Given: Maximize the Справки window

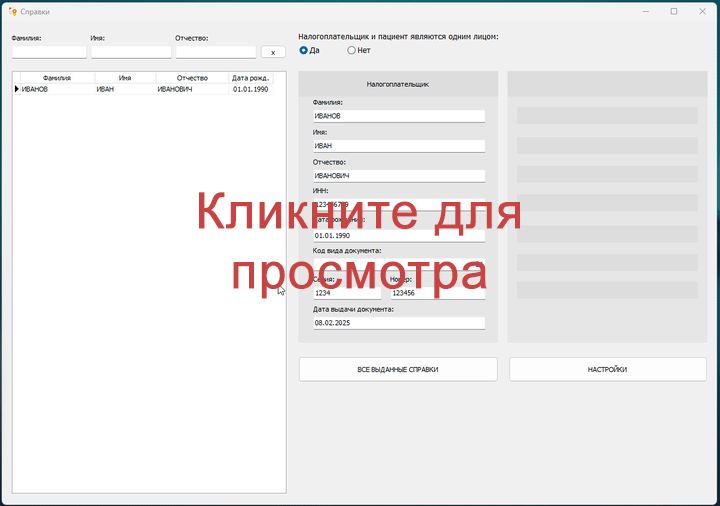Looking at the screenshot, I should click(674, 11).
